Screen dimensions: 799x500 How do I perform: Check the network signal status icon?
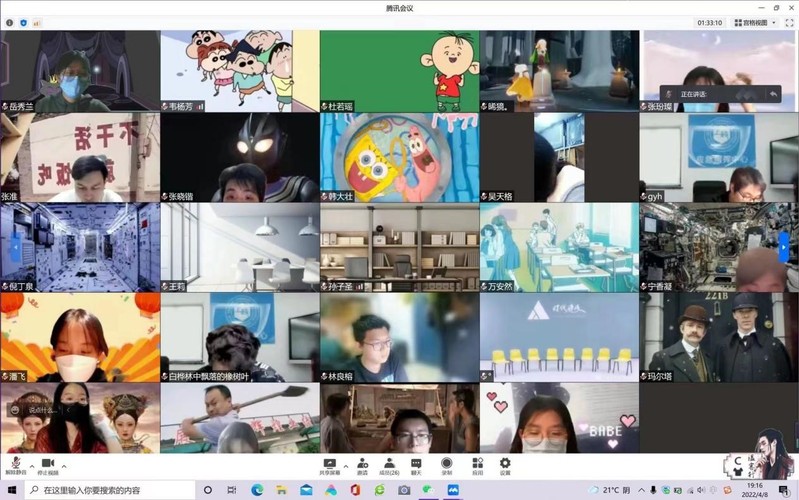click(x=37, y=22)
